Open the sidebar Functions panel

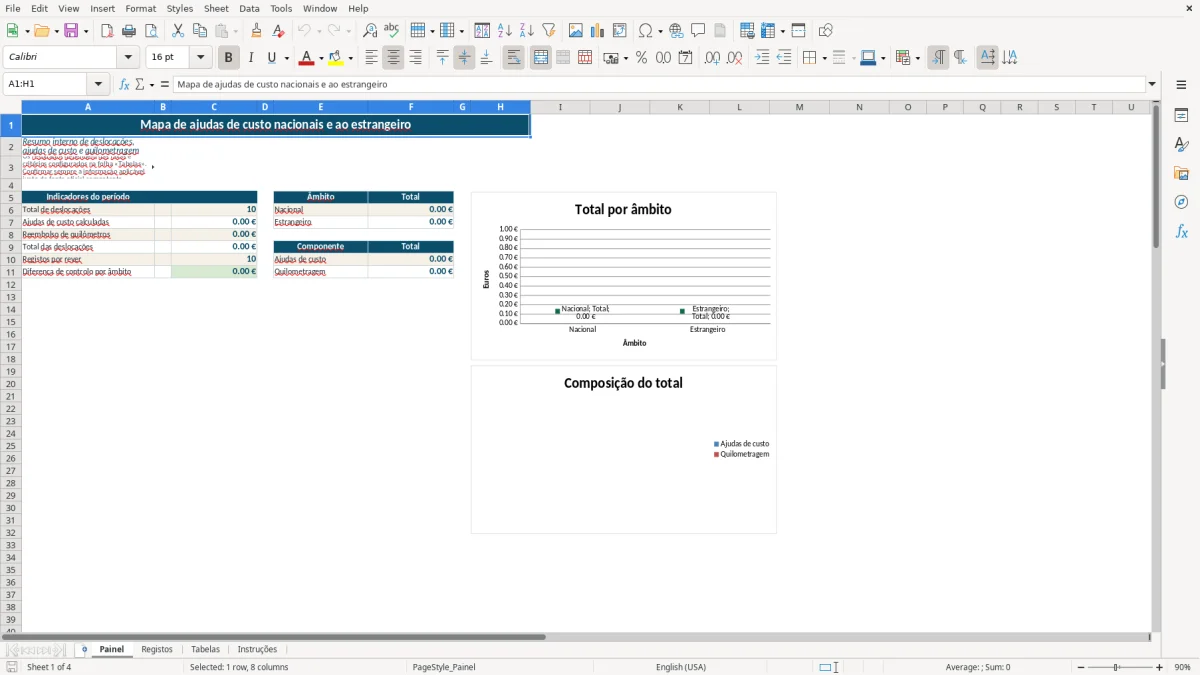pos(1181,232)
